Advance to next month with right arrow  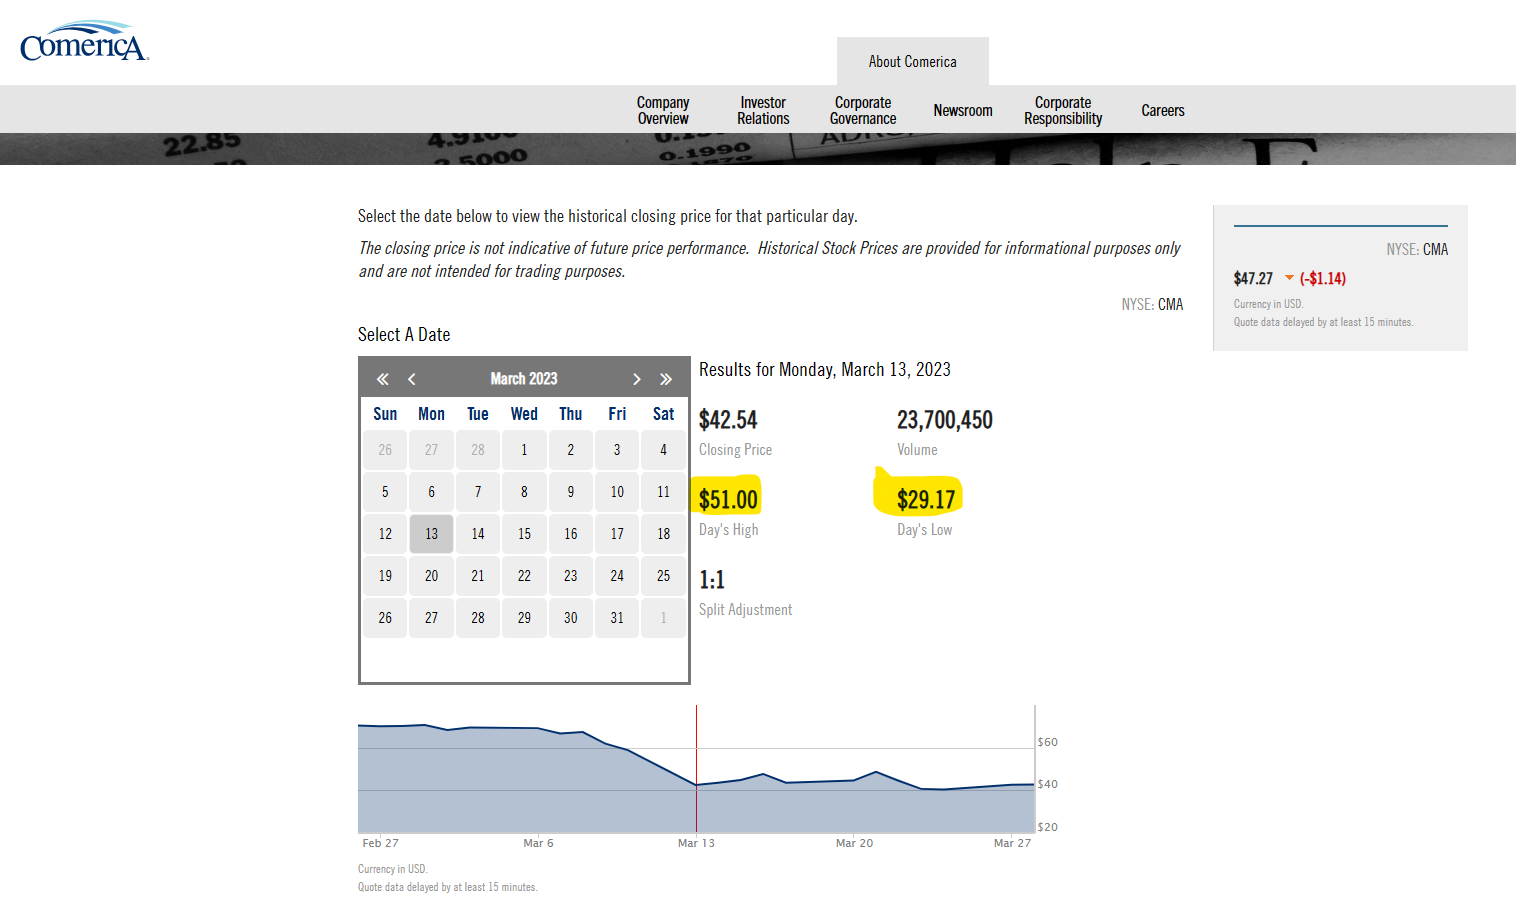coord(636,379)
